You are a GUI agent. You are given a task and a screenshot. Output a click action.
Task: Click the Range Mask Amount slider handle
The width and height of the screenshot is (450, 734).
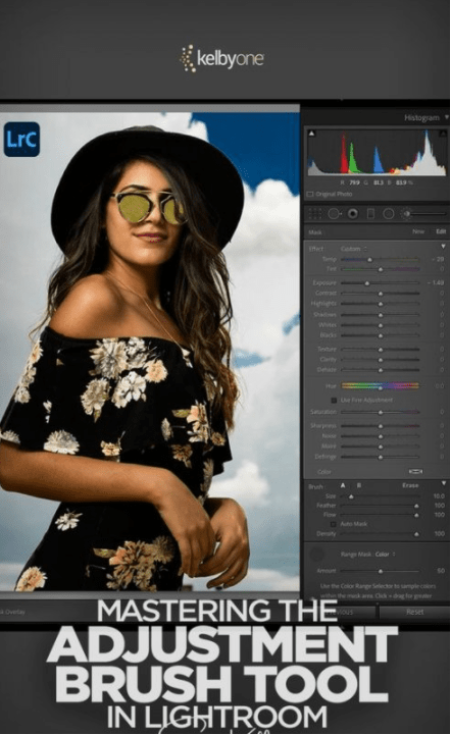pyautogui.click(x=380, y=572)
